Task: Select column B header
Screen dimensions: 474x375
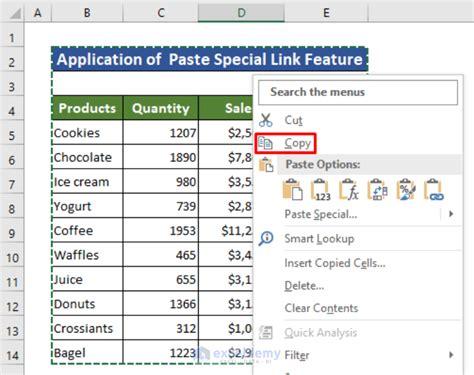Action: click(87, 13)
